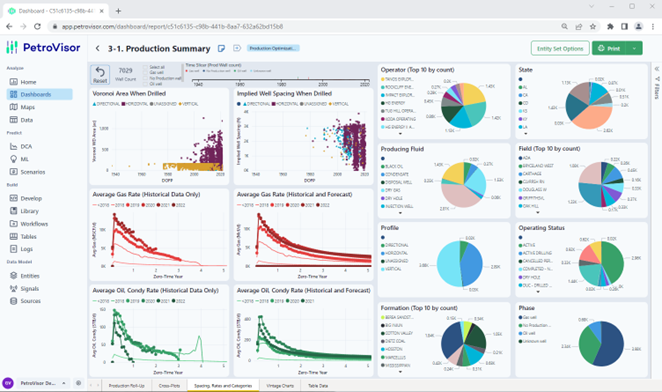Collapse the Filters side panel

click(657, 68)
